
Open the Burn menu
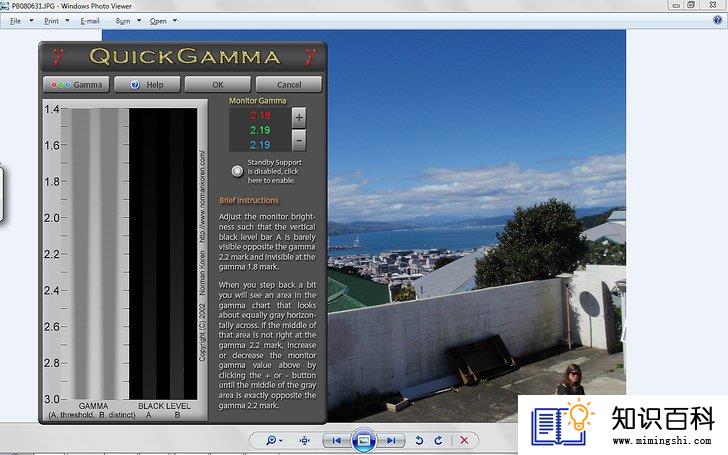(x=123, y=21)
